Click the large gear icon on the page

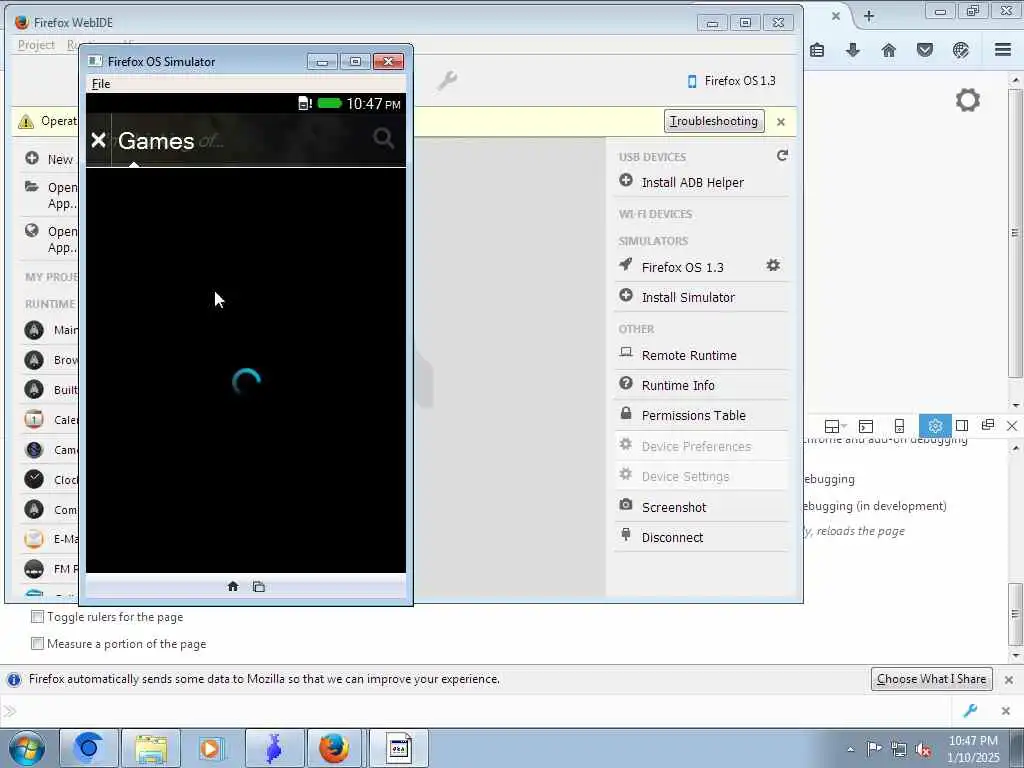pos(967,100)
